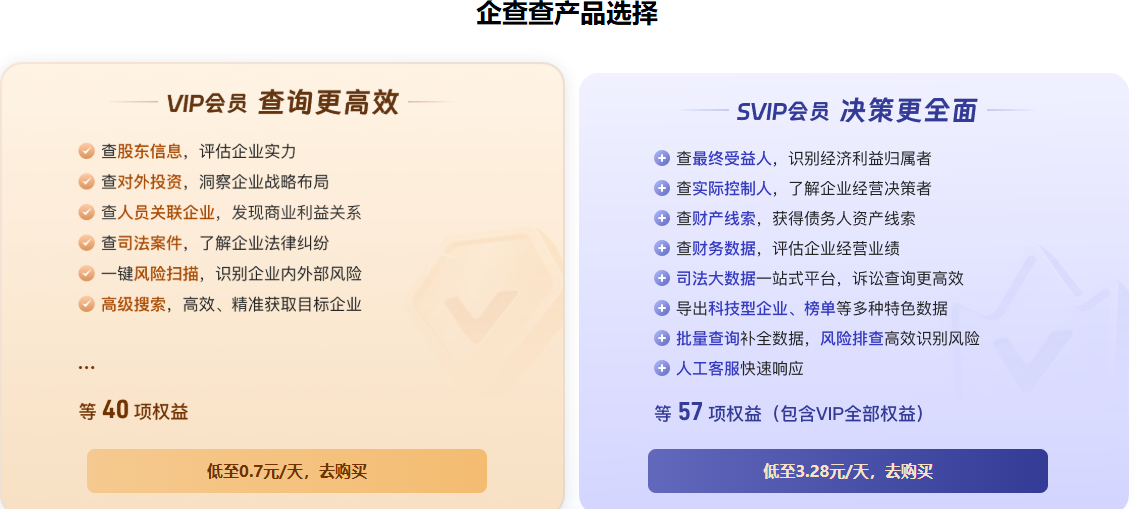Click the checkmark icon beside 高级搜索
This screenshot has width=1134, height=509.
[86, 304]
